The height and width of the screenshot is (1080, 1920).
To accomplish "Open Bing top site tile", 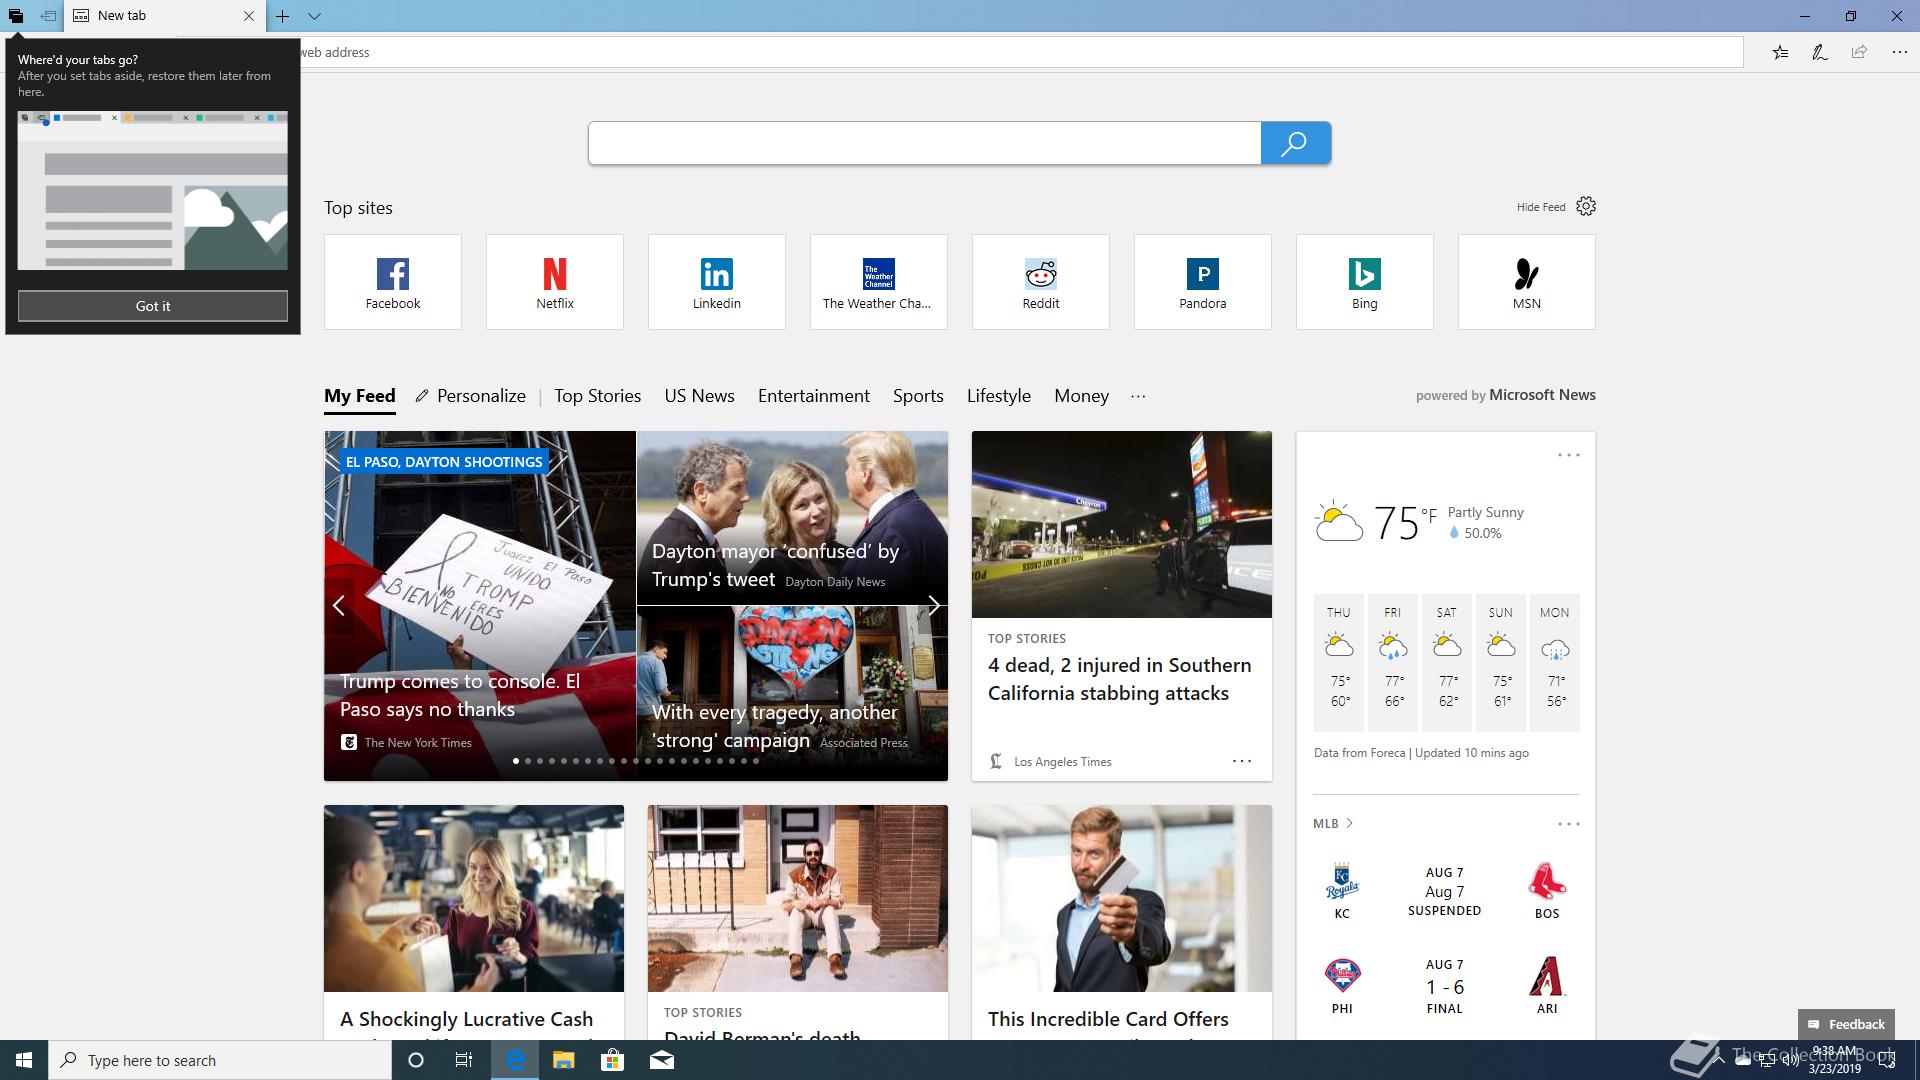I will pos(1365,282).
